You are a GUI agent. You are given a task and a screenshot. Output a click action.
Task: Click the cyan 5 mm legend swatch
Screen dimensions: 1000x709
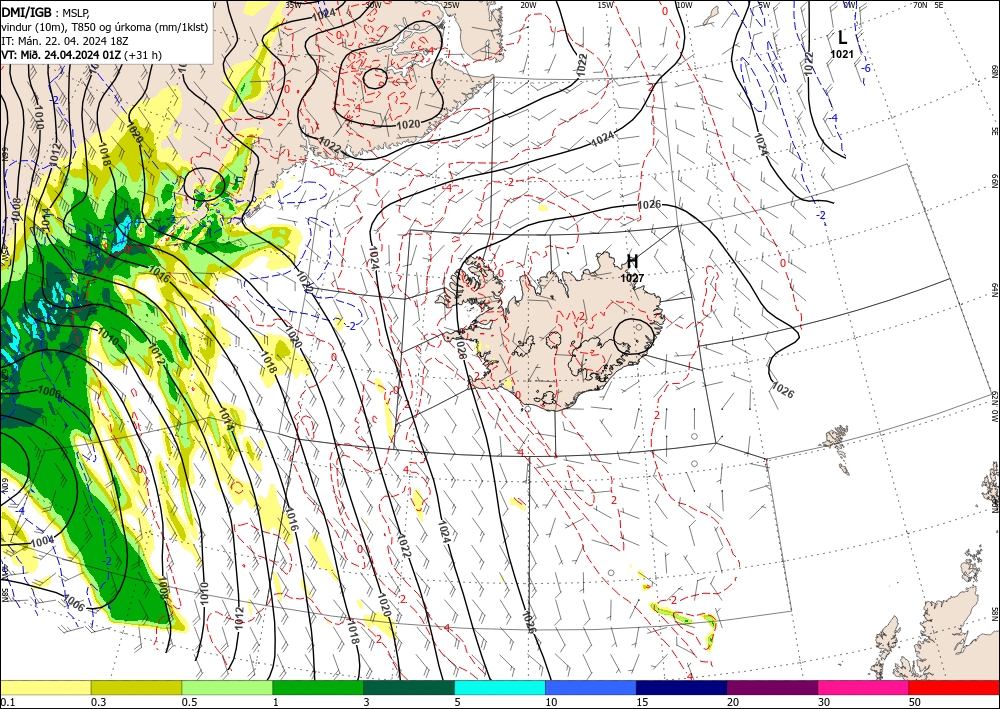click(500, 687)
